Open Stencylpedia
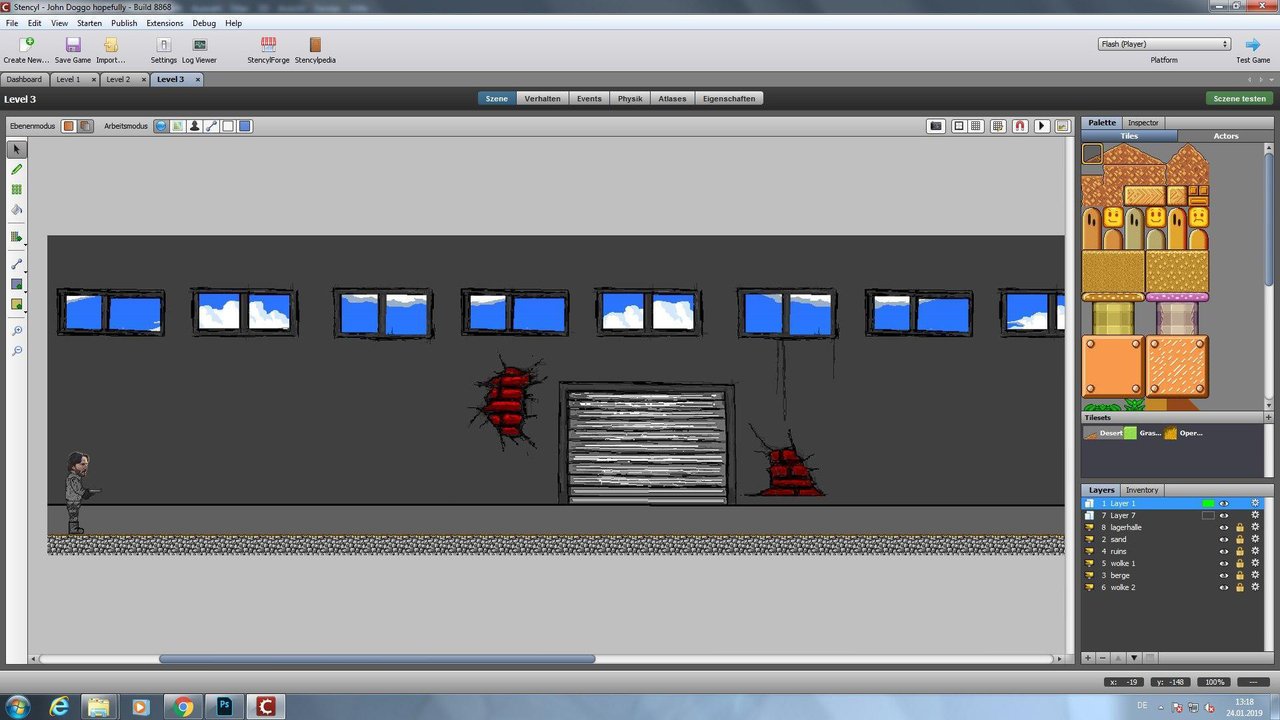 pos(315,50)
